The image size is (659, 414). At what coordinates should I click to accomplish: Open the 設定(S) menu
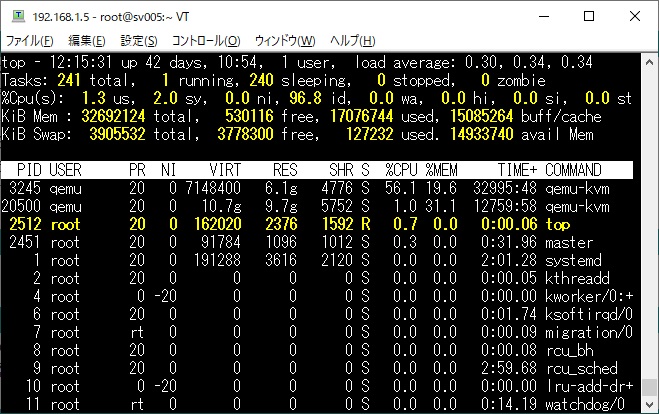139,41
